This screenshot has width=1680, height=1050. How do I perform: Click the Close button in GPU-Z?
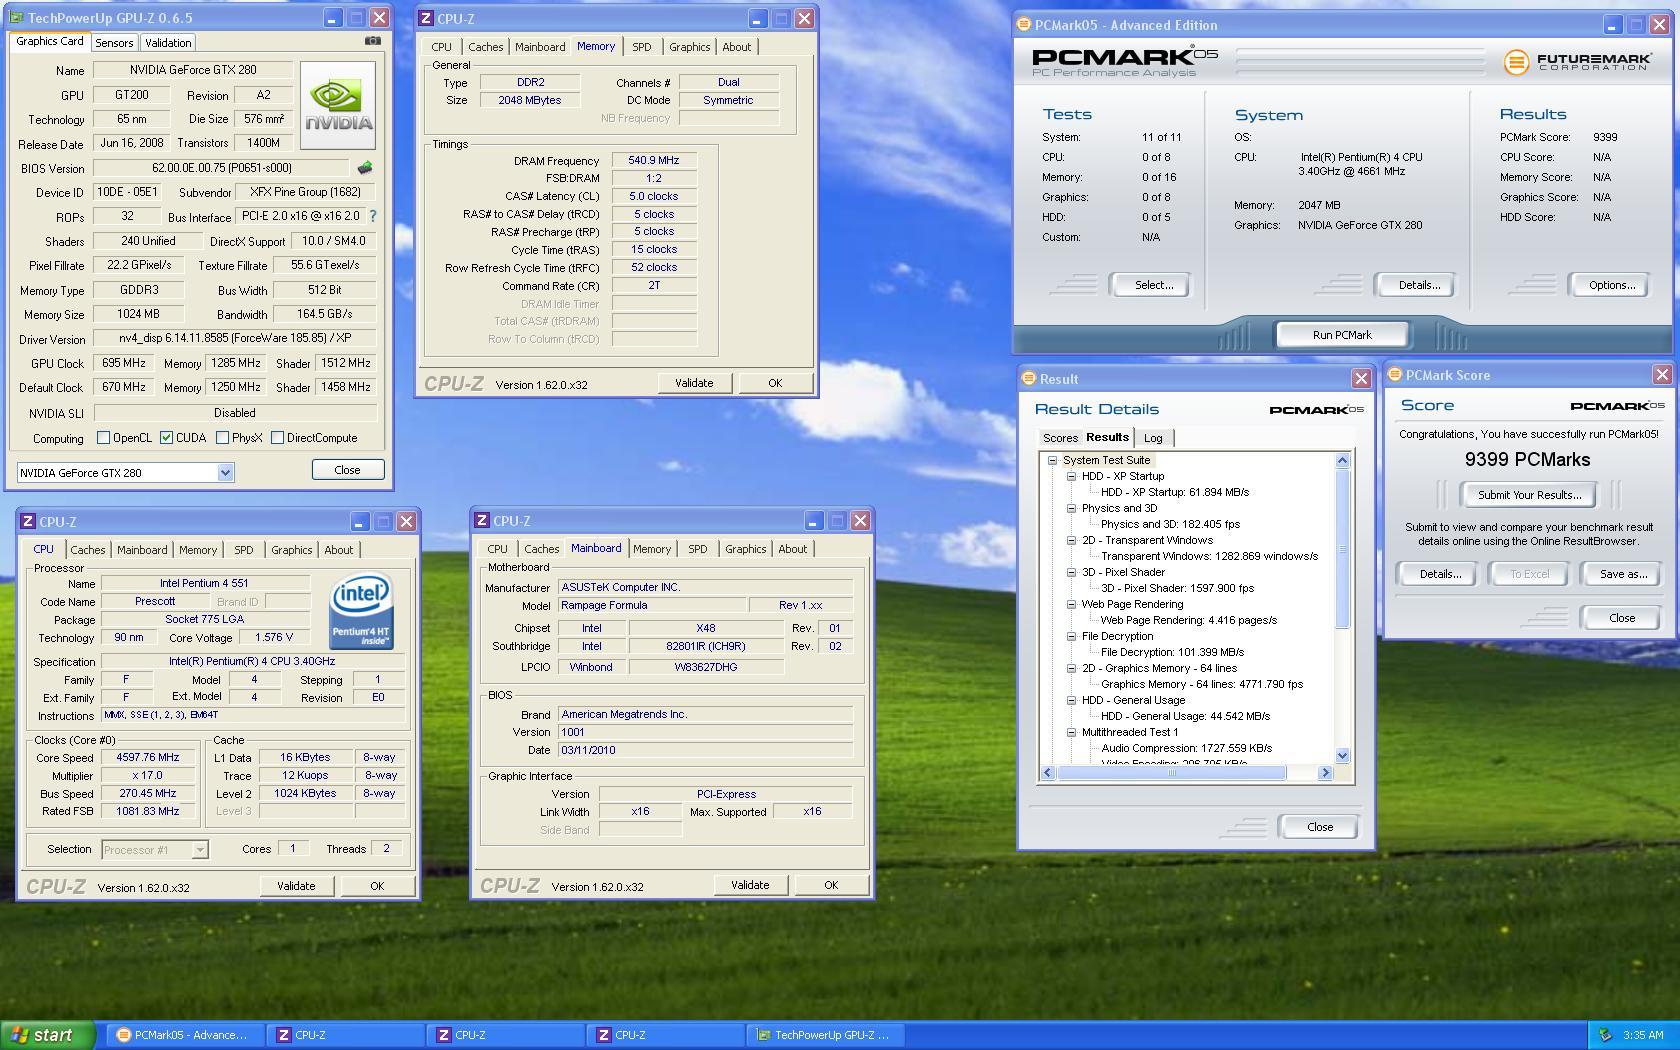tap(347, 470)
